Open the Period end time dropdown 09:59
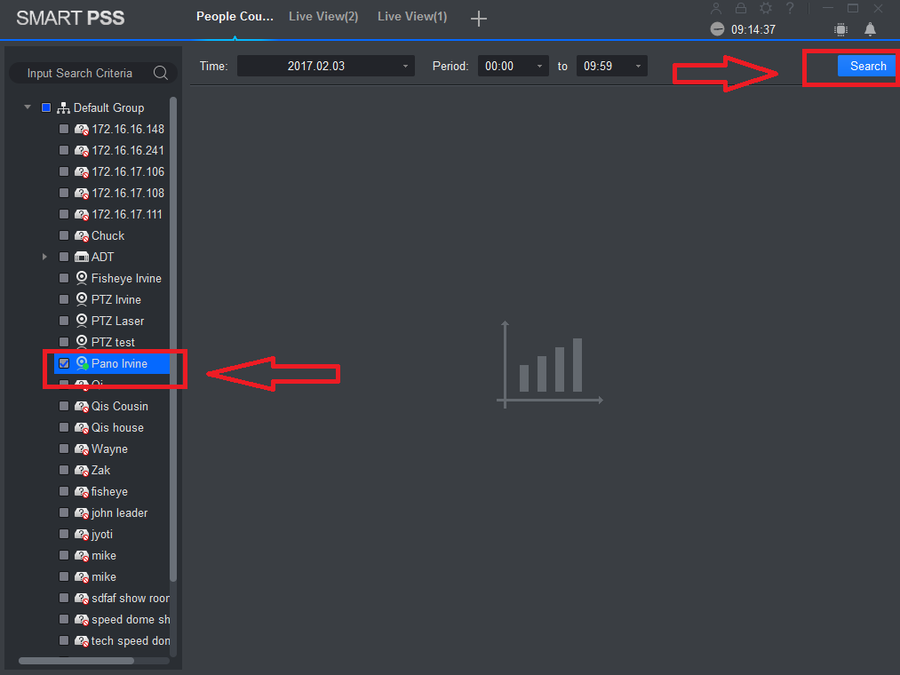This screenshot has width=900, height=675. 611,66
